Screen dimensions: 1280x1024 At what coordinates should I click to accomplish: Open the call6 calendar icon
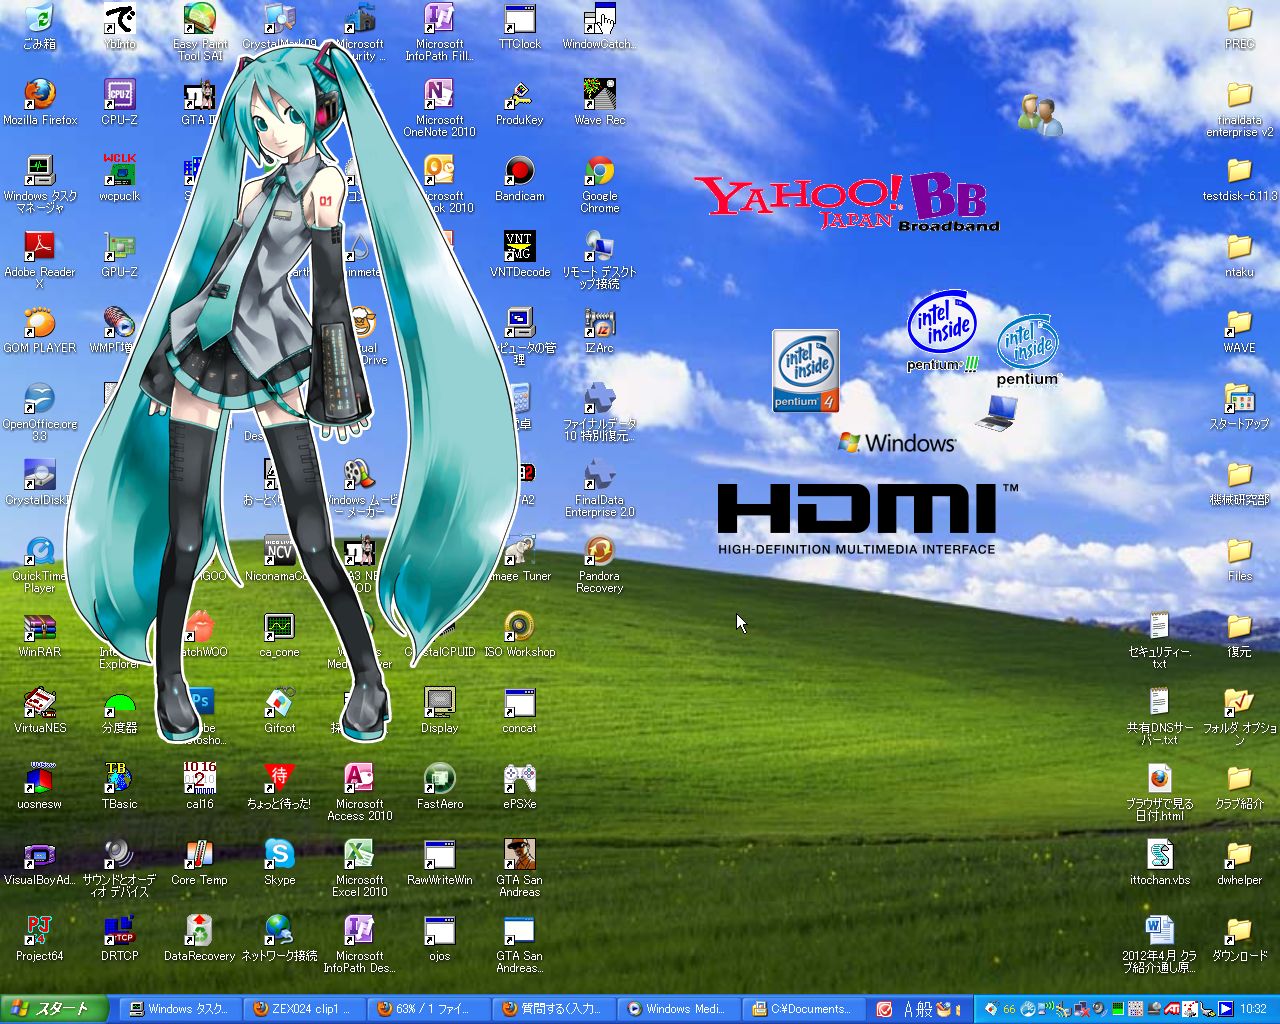tap(200, 786)
